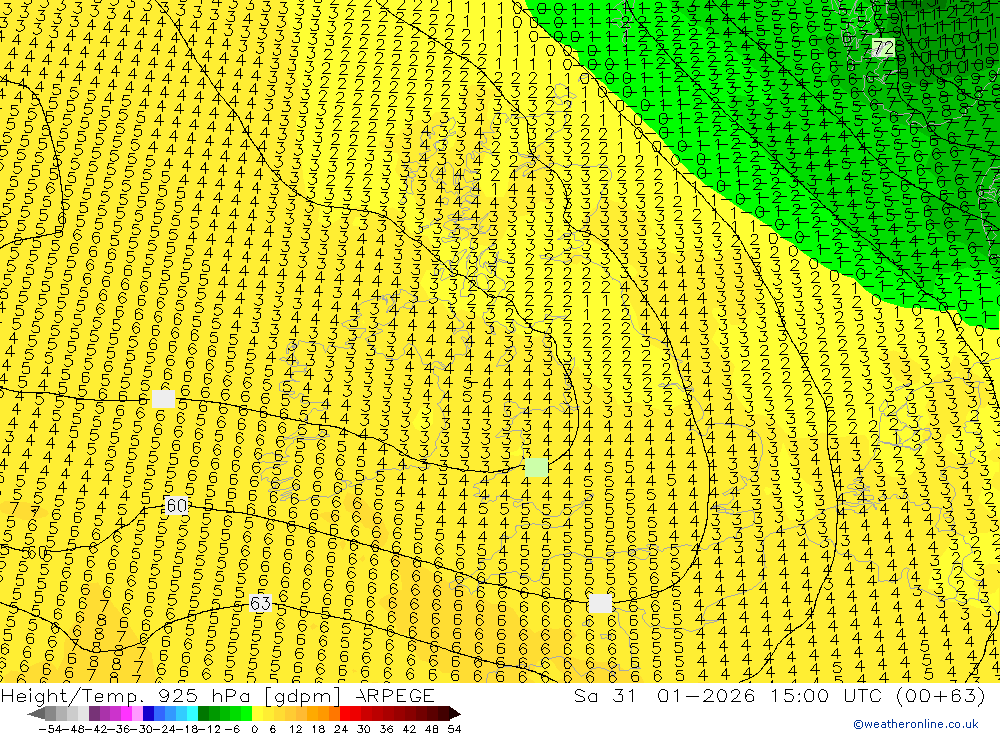Screen dimensions: 1000x733
Task: Click the 0 value on the legend scale
Action: coord(254,729)
